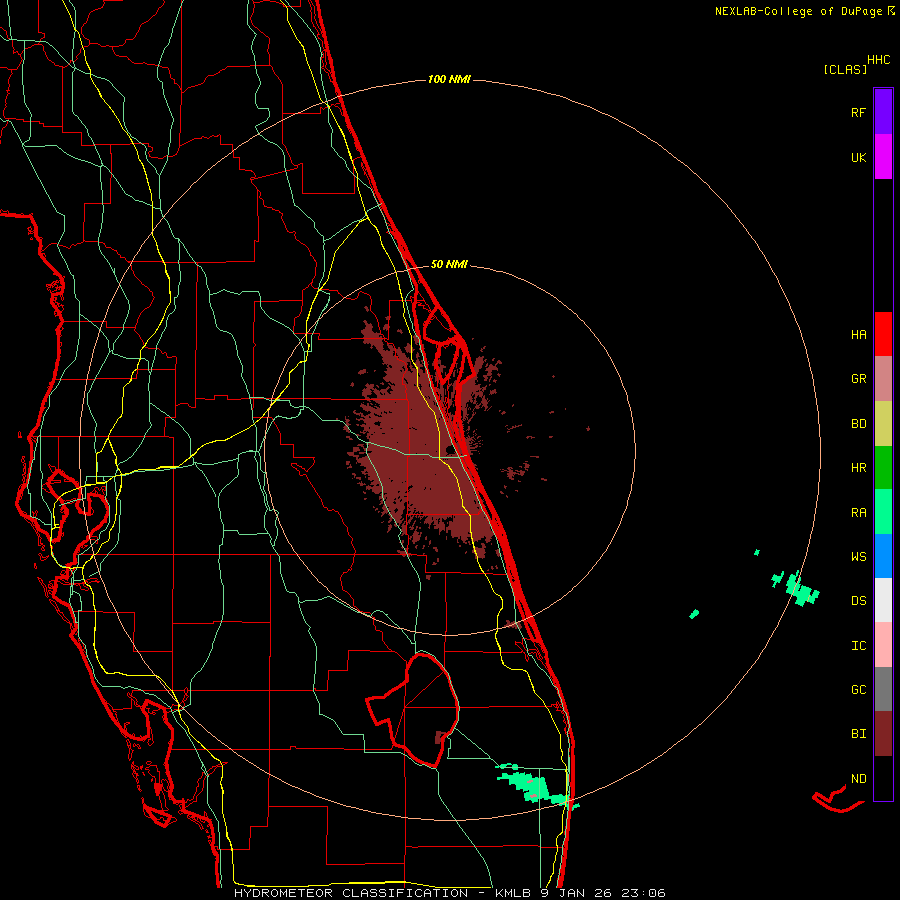
Task: Click the DS legend label
Action: pyautogui.click(x=858, y=600)
